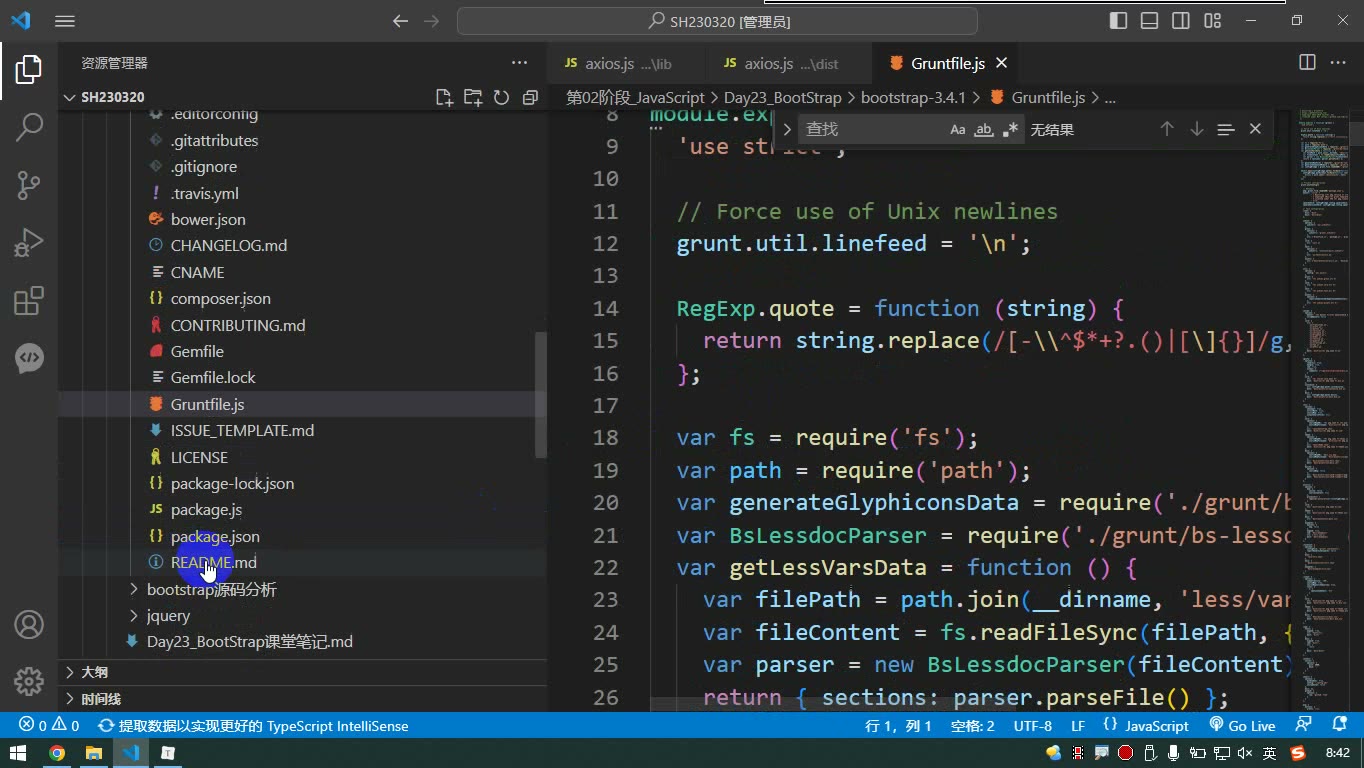This screenshot has width=1364, height=768.
Task: Toggle Find in Selection option
Action: 1226,129
